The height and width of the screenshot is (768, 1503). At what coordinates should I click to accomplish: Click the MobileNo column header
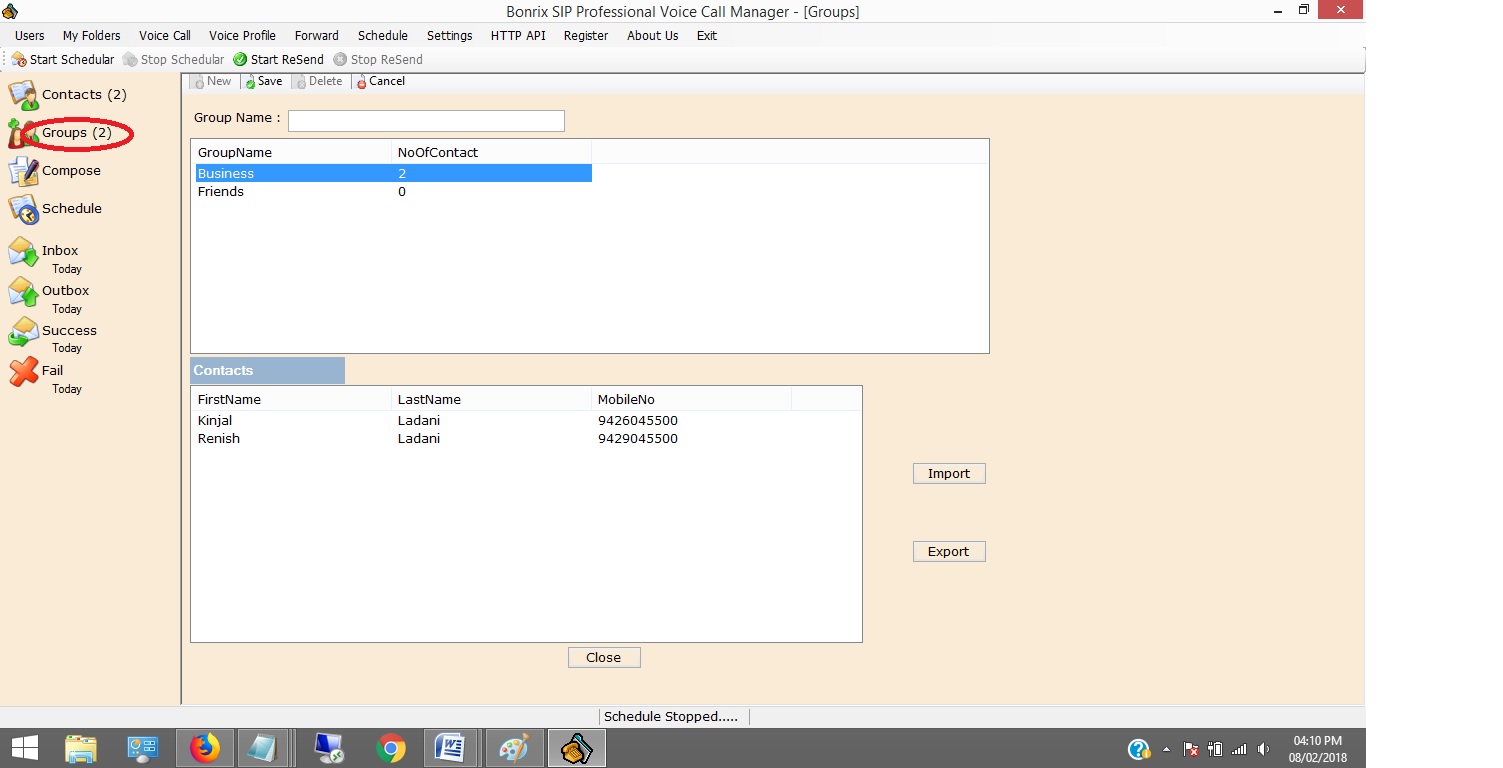tap(691, 400)
